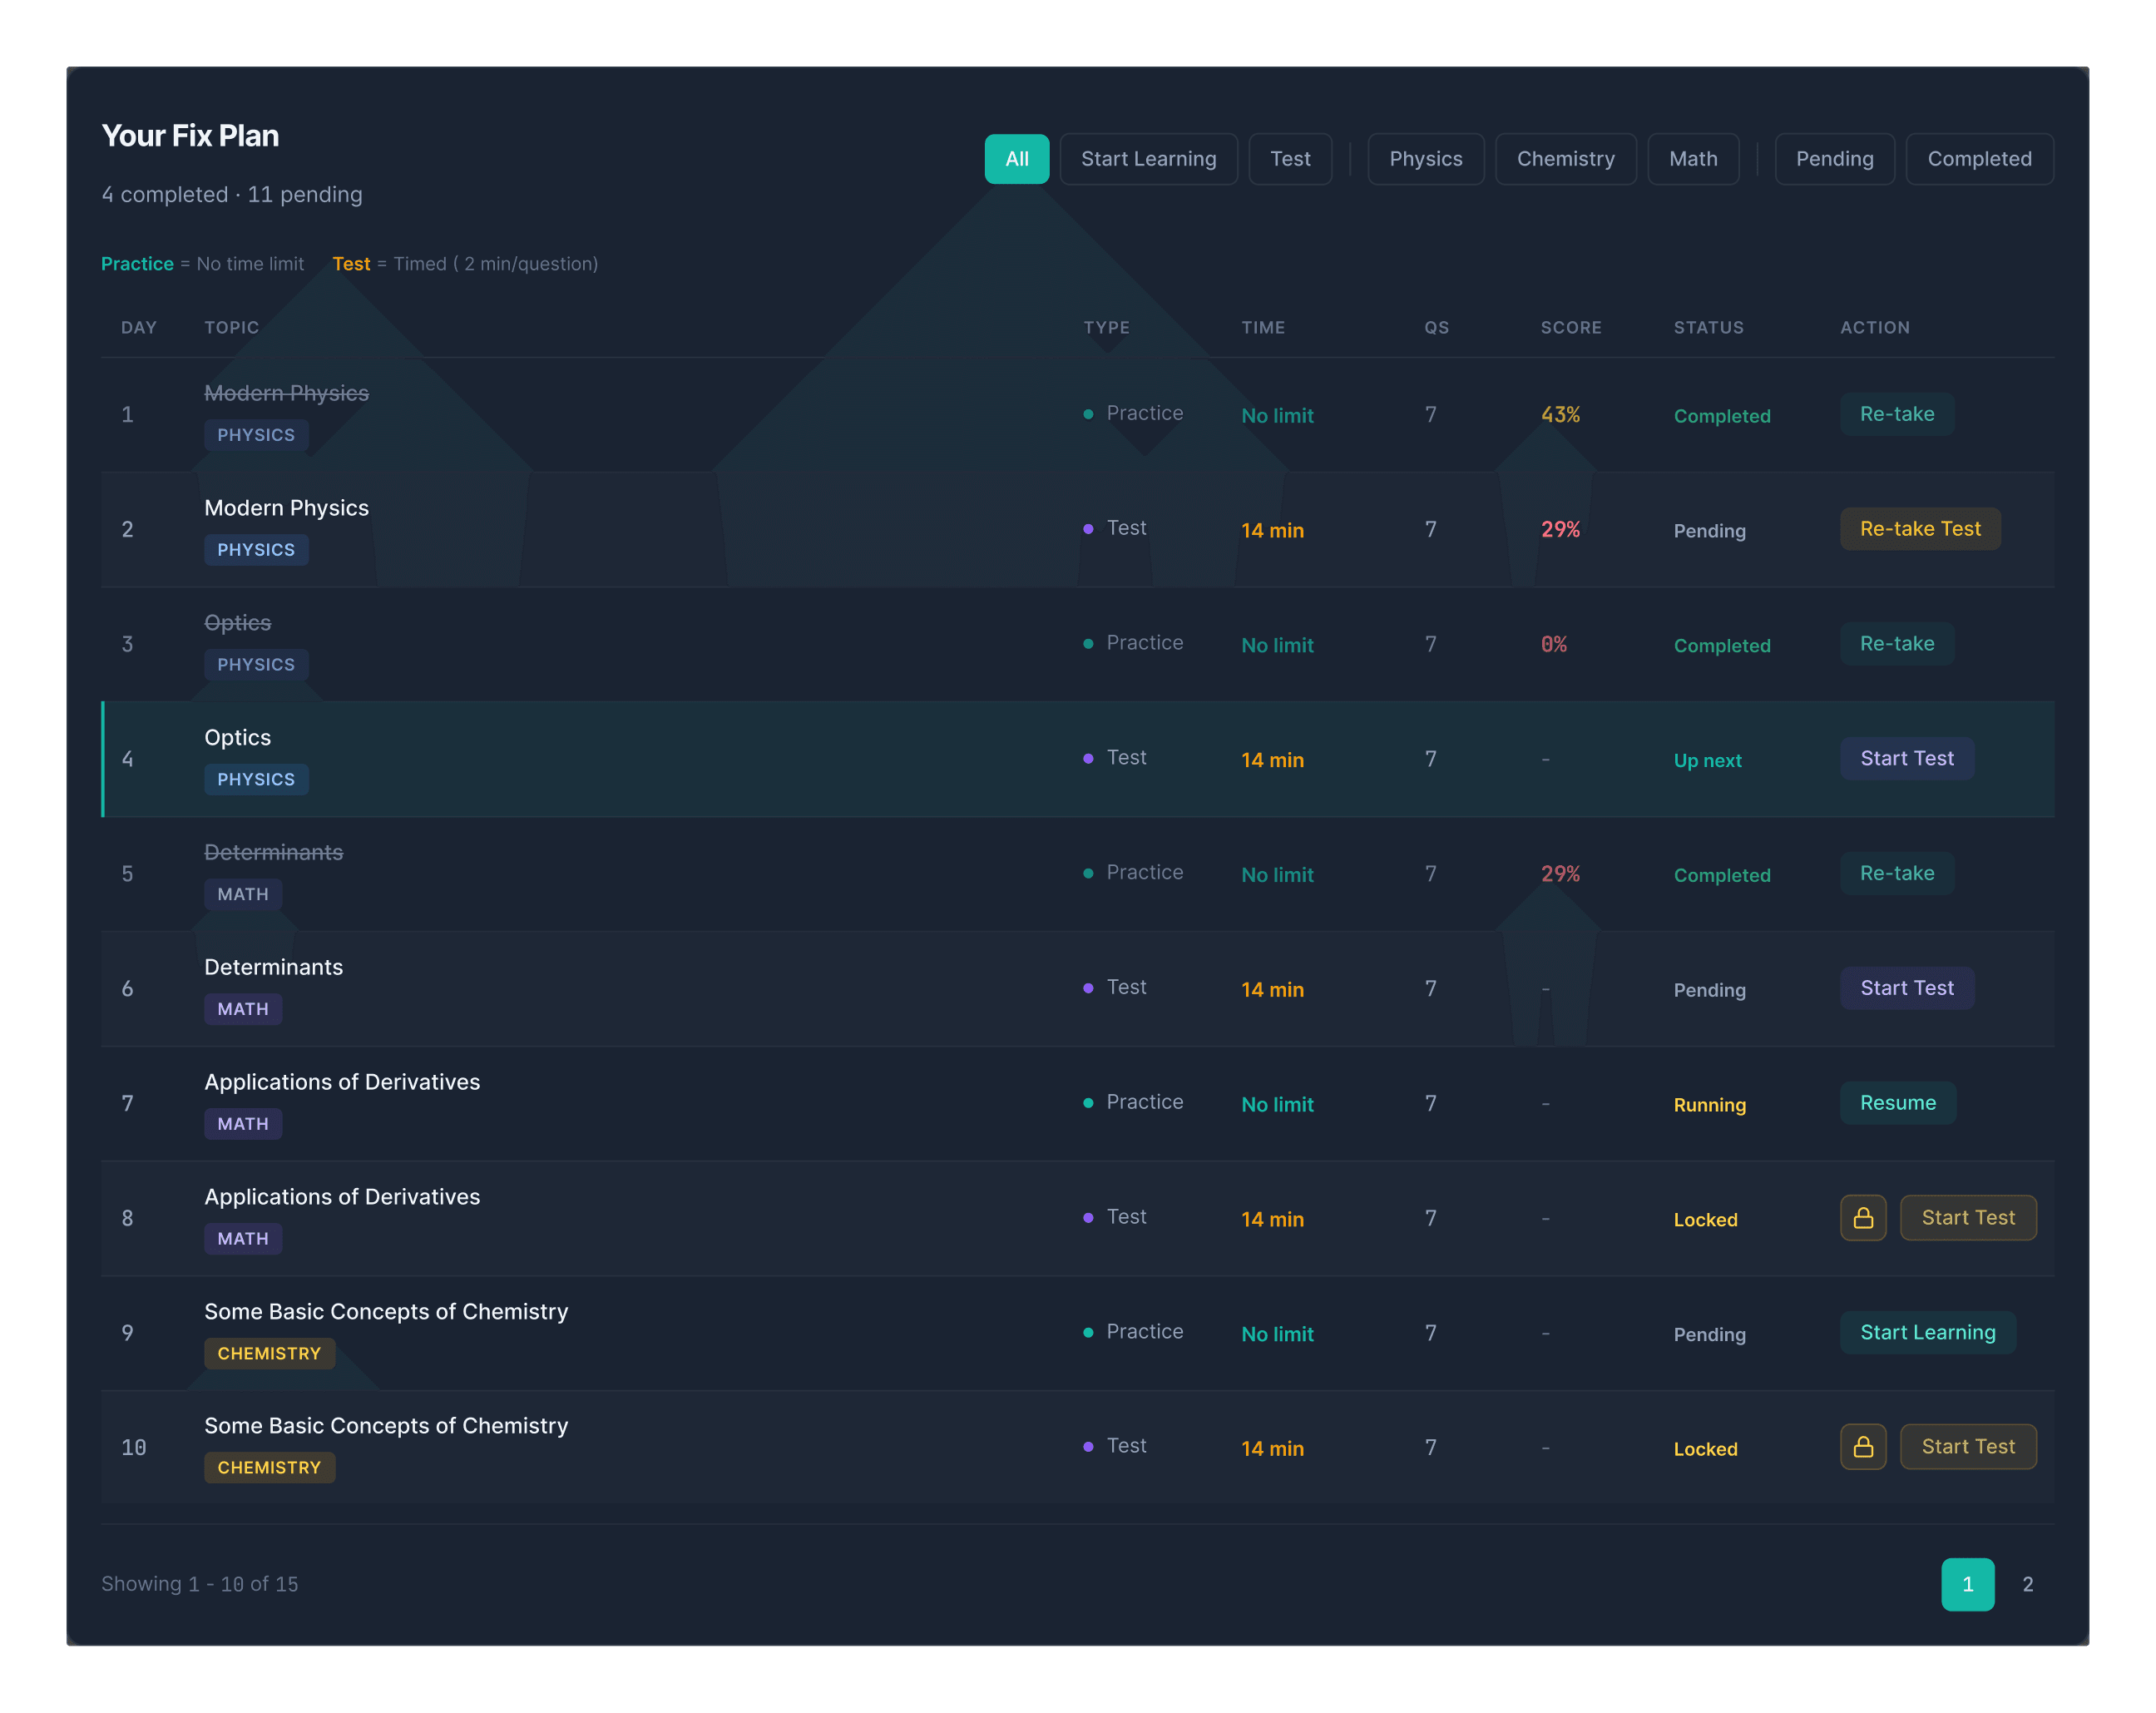
Task: Click Completed status in day 1
Action: 1721,416
